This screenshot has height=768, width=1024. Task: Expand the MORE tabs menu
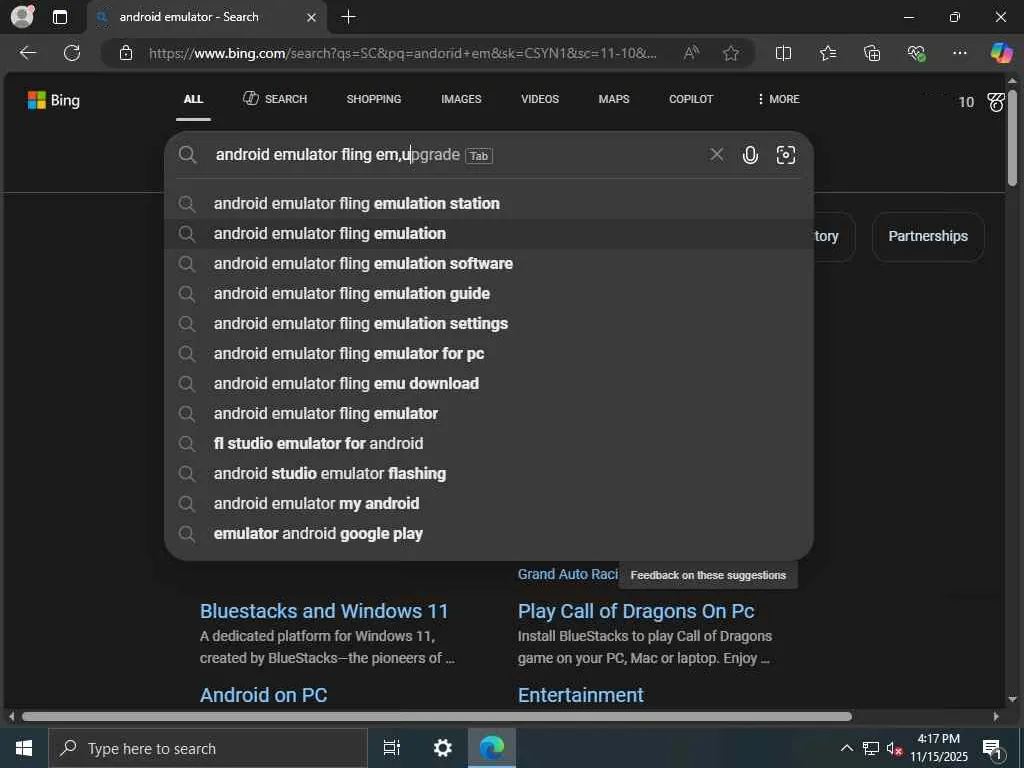click(778, 99)
